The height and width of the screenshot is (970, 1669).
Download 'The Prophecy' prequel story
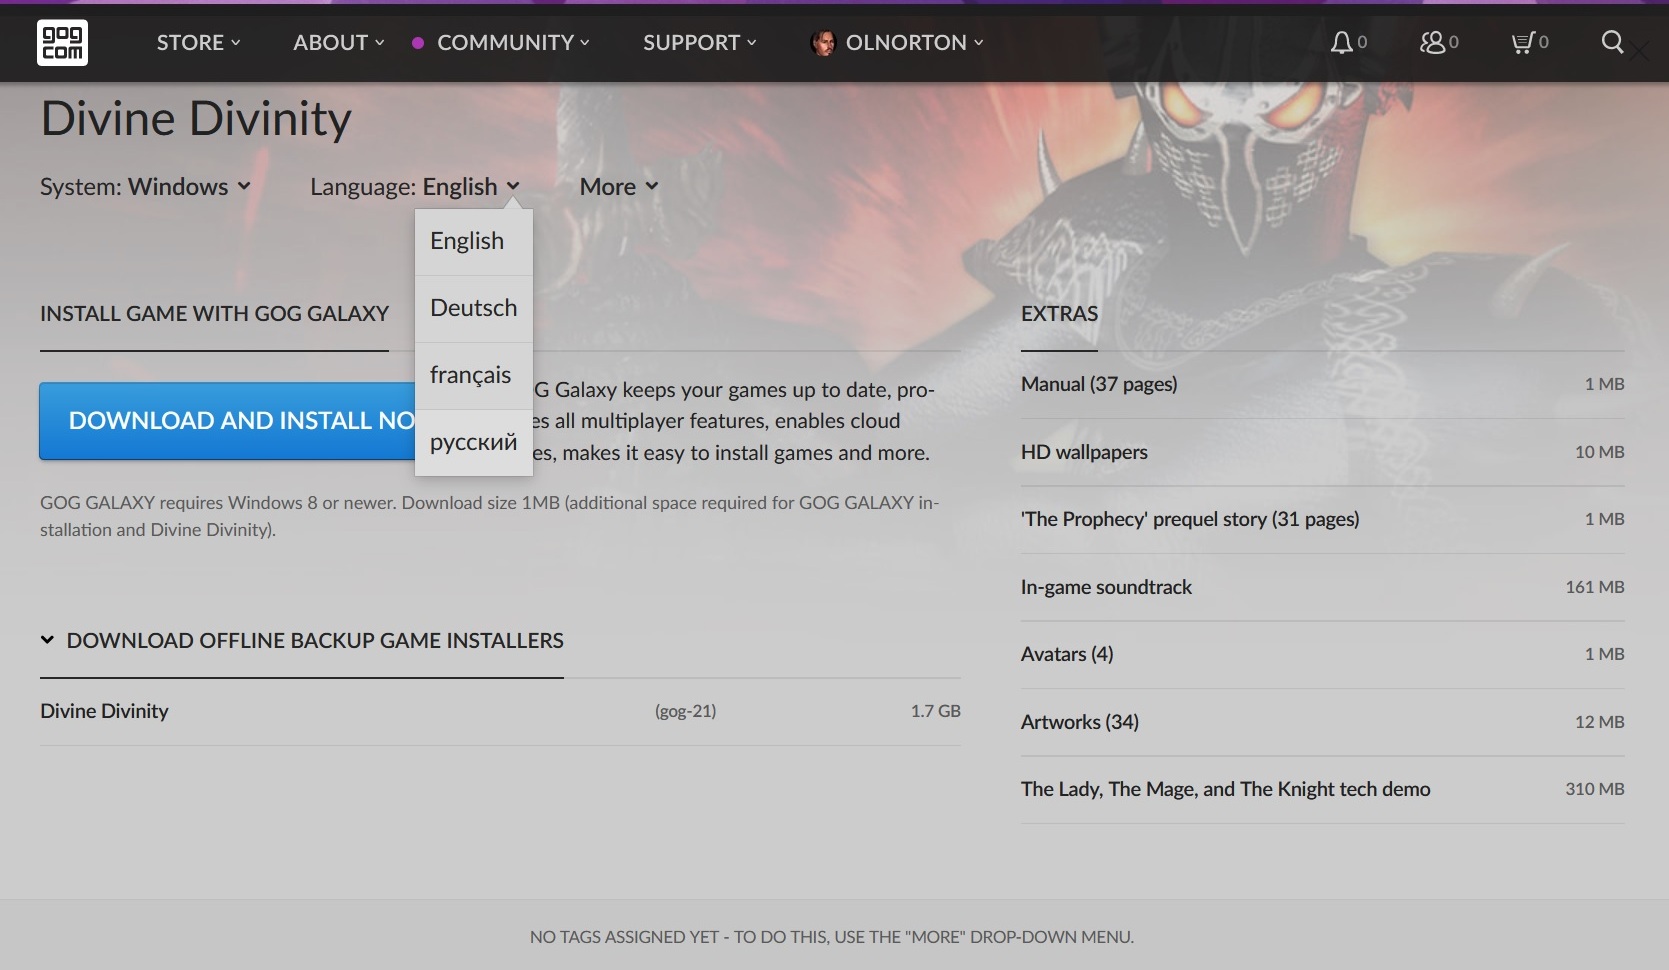click(1322, 519)
